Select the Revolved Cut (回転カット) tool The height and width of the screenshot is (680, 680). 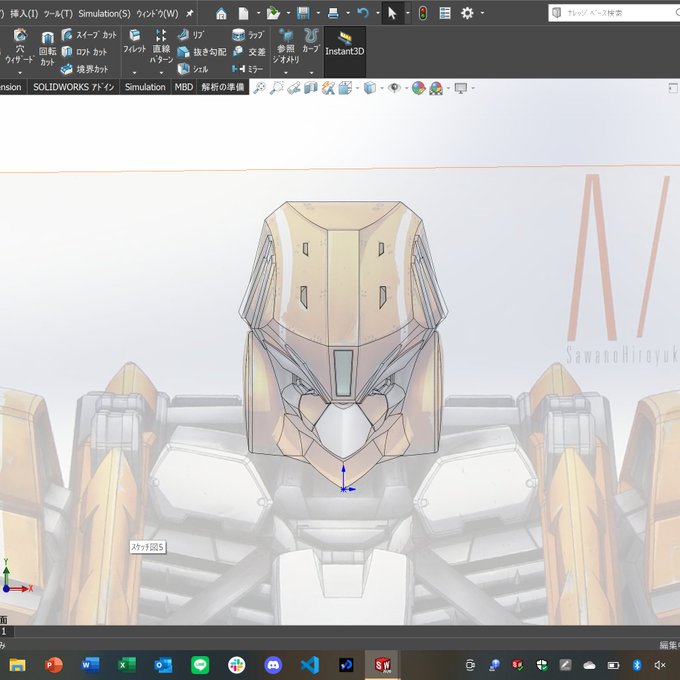click(x=48, y=49)
